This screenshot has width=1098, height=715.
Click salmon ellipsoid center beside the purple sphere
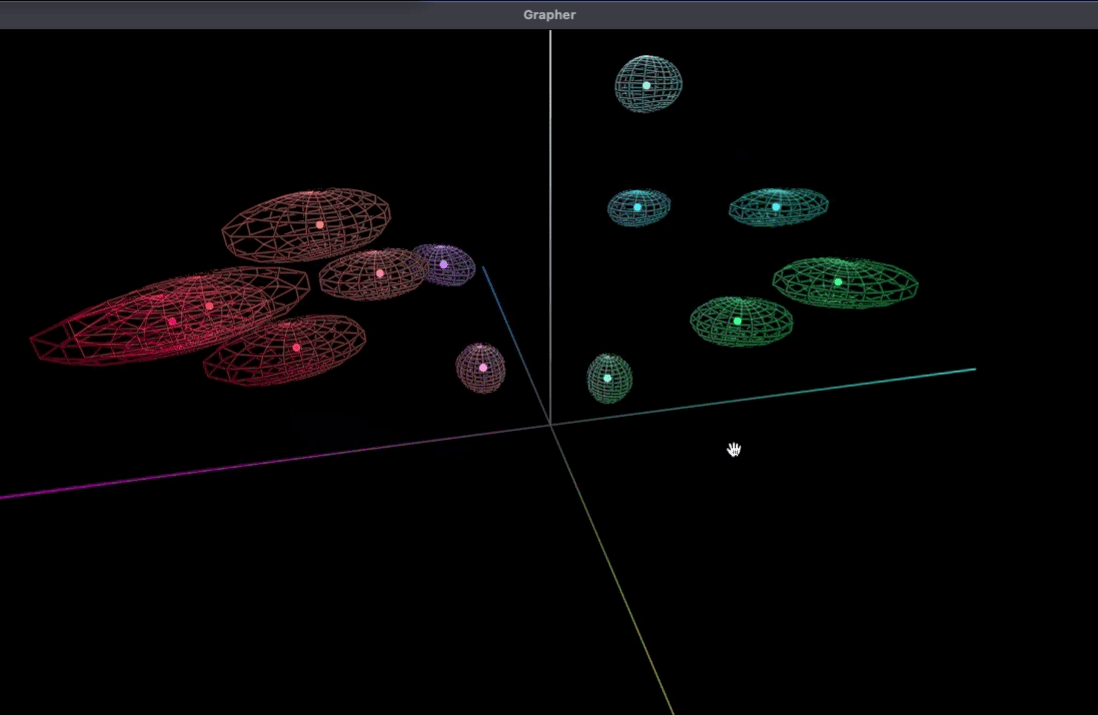(x=380, y=273)
